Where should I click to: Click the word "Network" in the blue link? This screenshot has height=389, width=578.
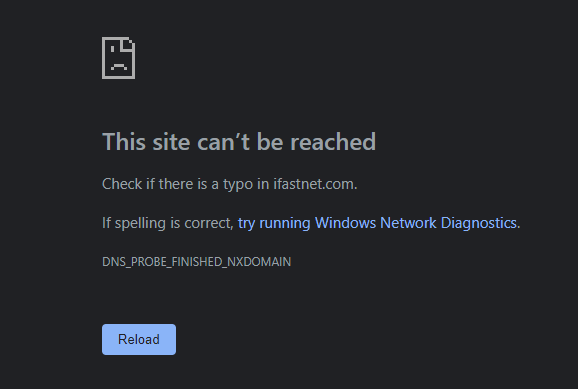(408, 223)
